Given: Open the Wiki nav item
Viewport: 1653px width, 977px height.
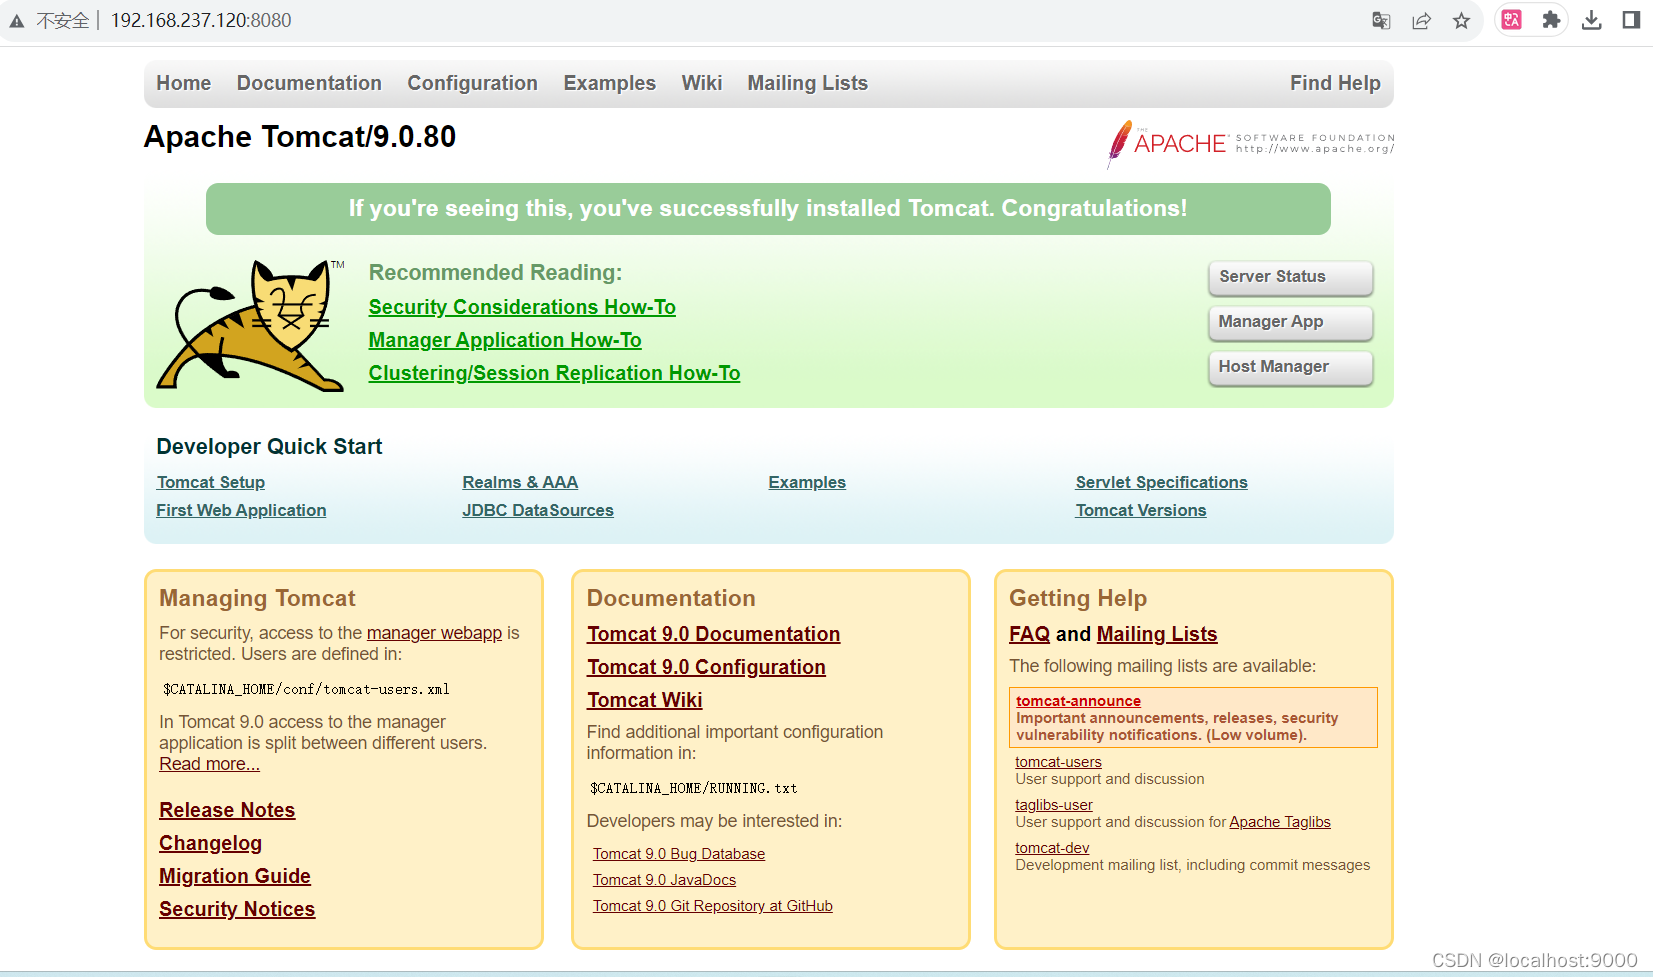Looking at the screenshot, I should click(x=702, y=83).
